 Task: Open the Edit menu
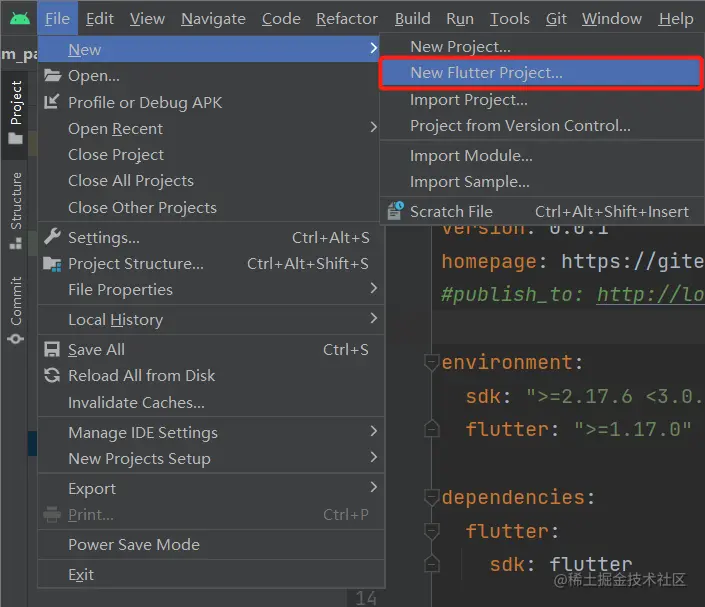pos(100,18)
